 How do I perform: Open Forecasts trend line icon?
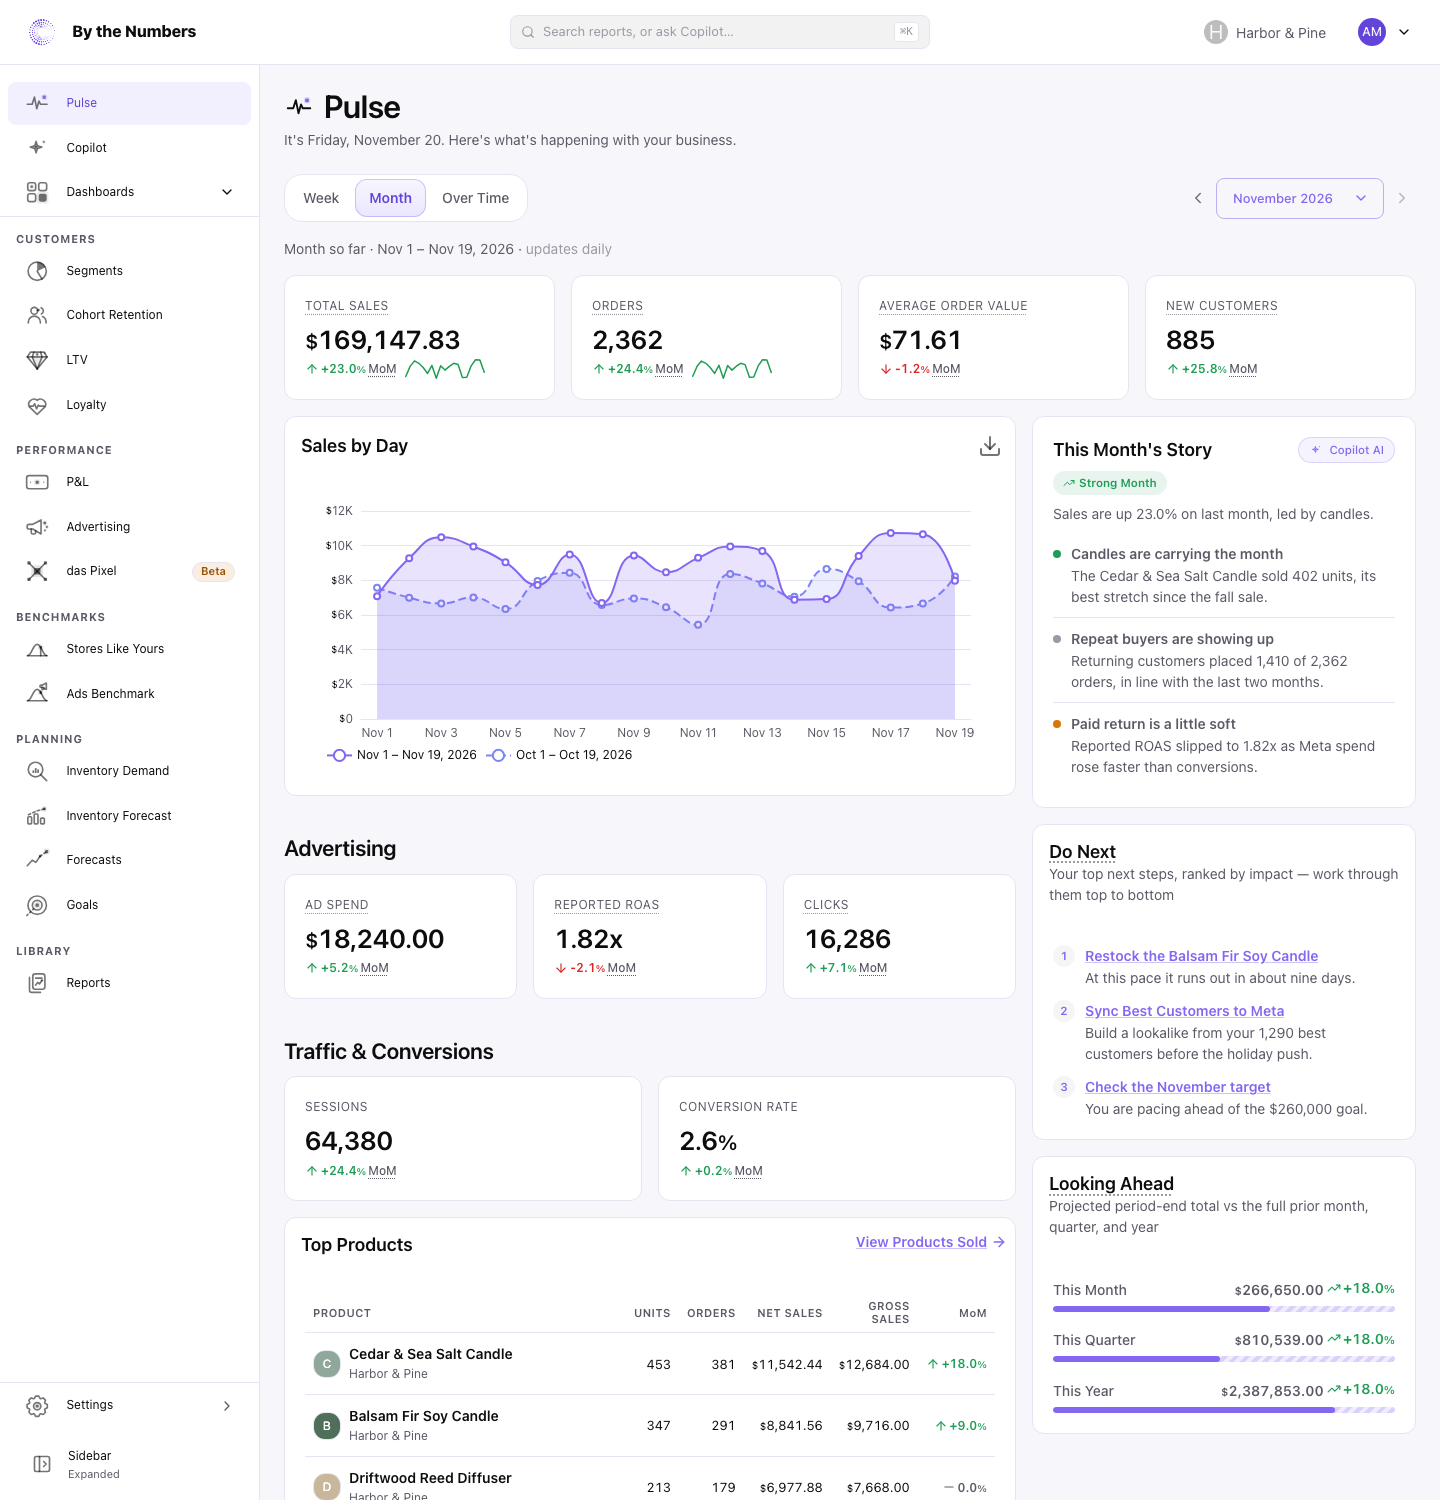click(37, 860)
